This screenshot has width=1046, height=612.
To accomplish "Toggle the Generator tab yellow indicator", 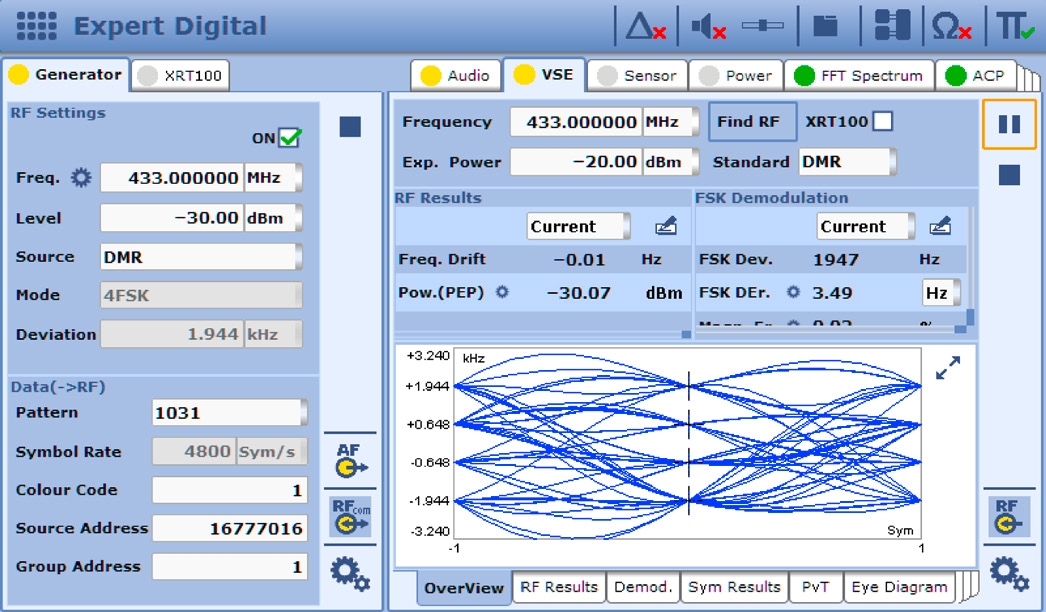I will 18,75.
